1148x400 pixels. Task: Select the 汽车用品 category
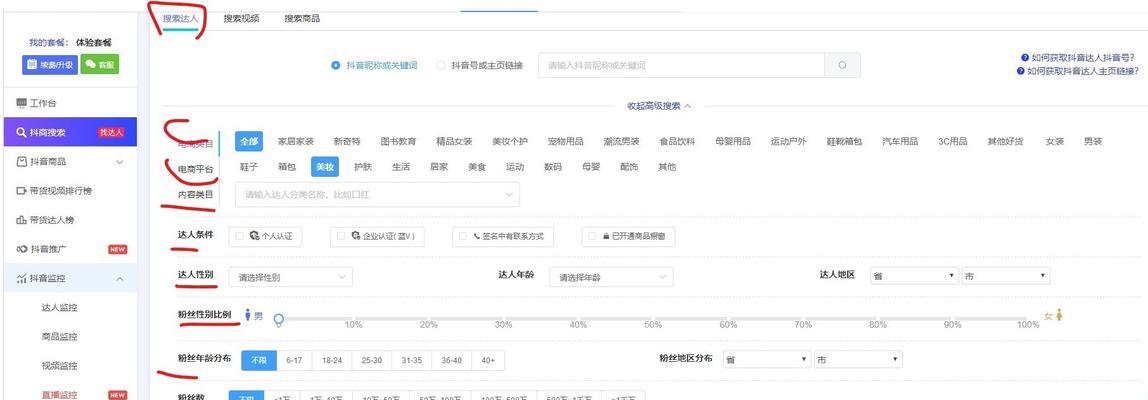(900, 141)
